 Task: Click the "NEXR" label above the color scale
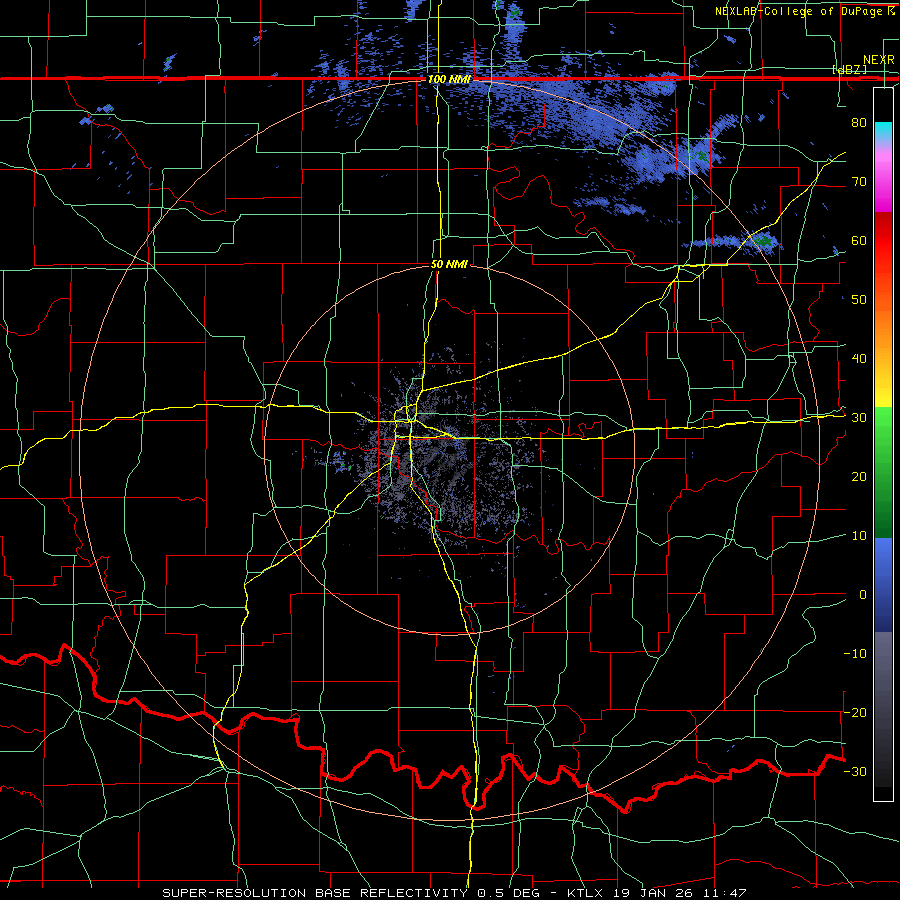click(879, 60)
